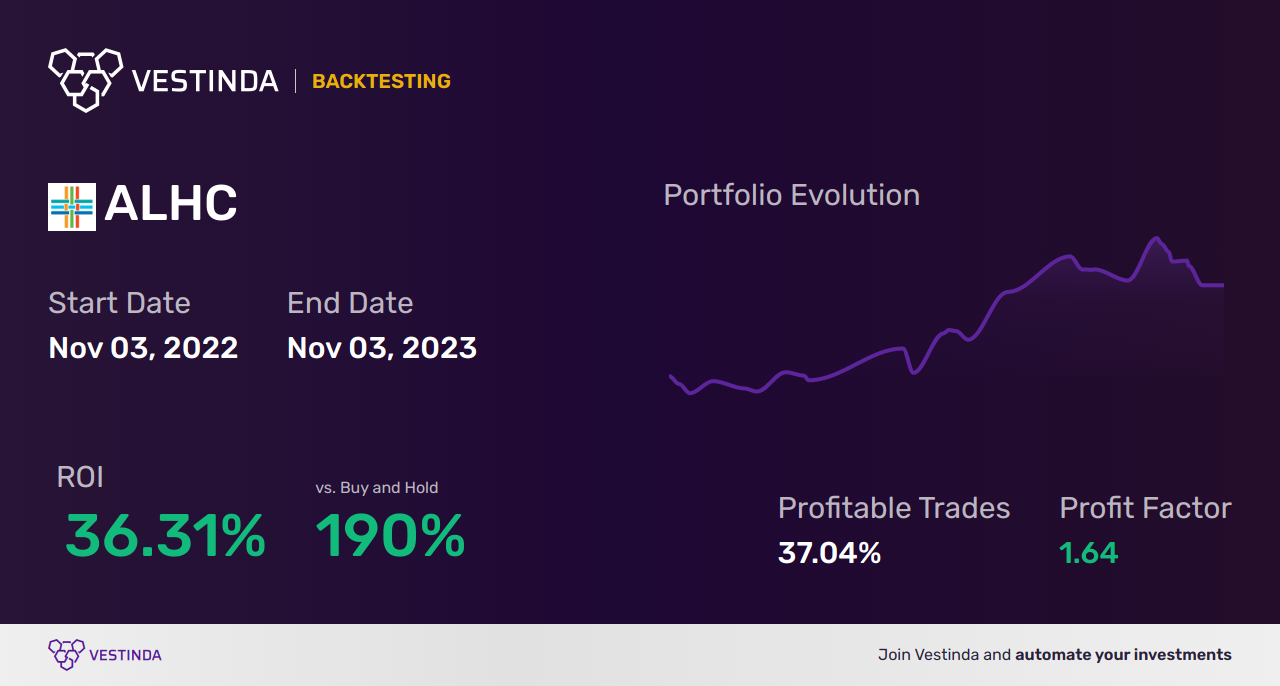Click the Profit Factor label
Screen dimensions: 1280x686
point(1145,508)
